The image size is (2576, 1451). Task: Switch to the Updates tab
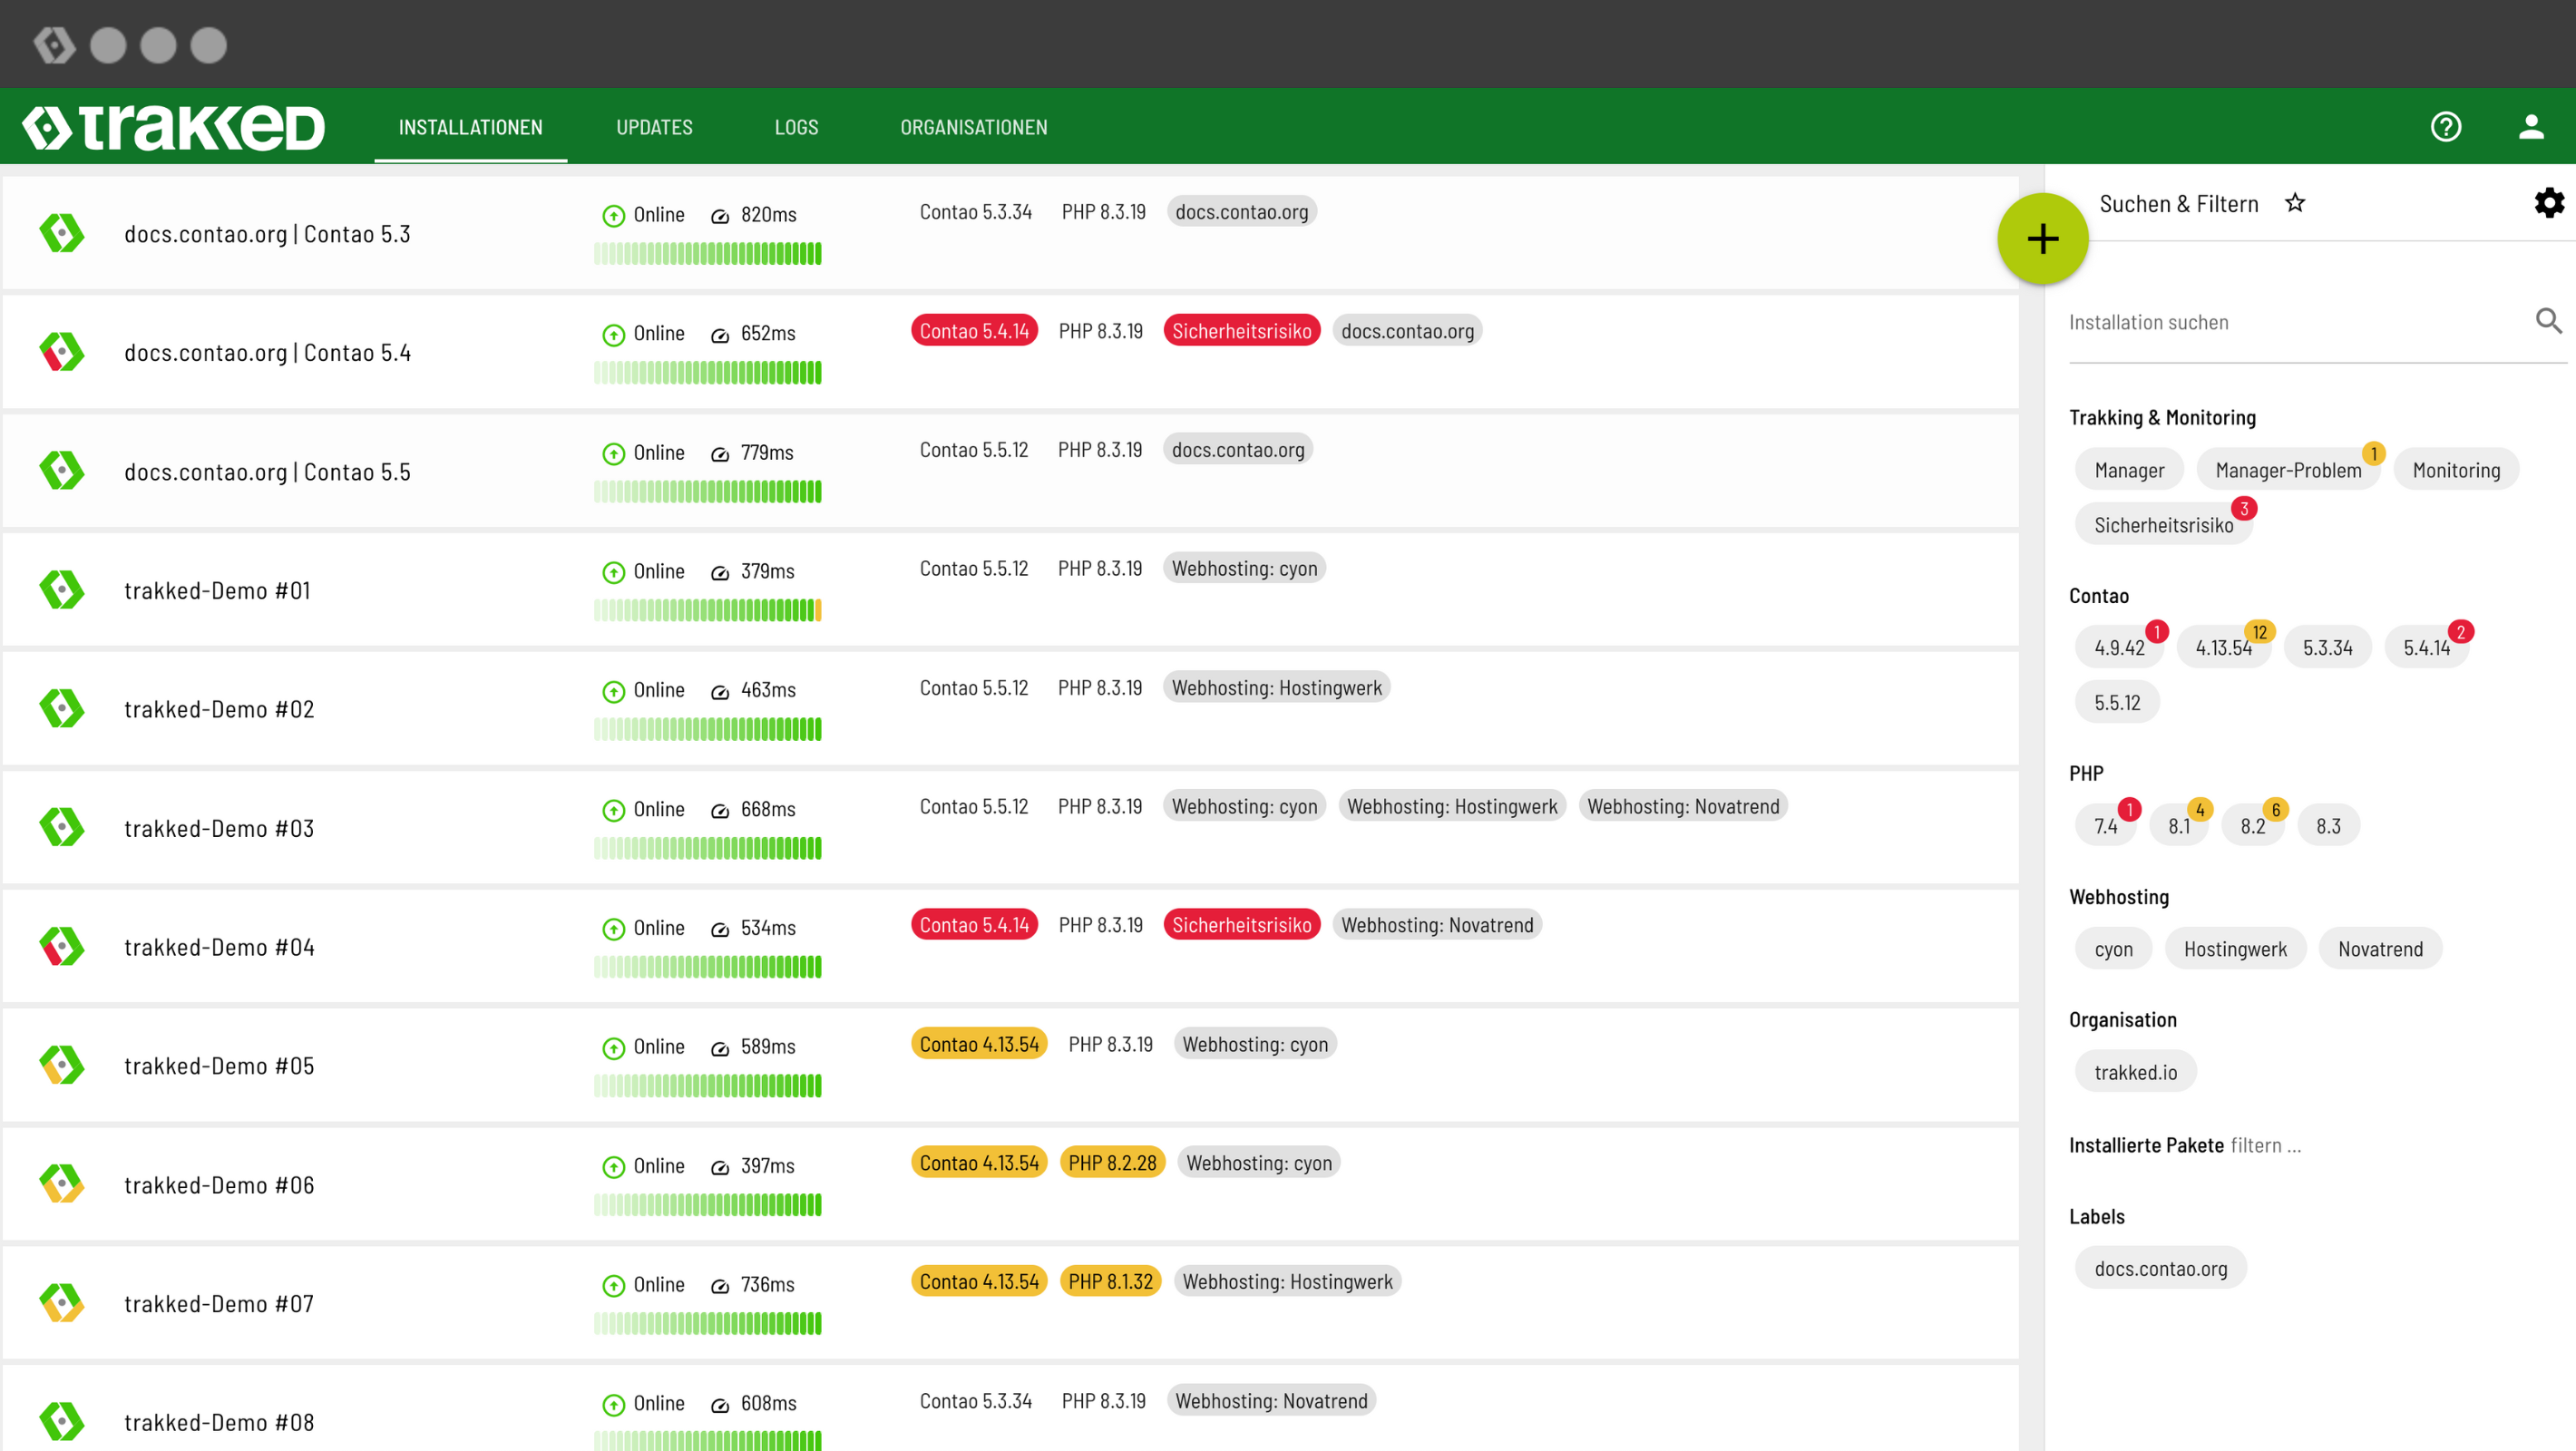coord(654,127)
